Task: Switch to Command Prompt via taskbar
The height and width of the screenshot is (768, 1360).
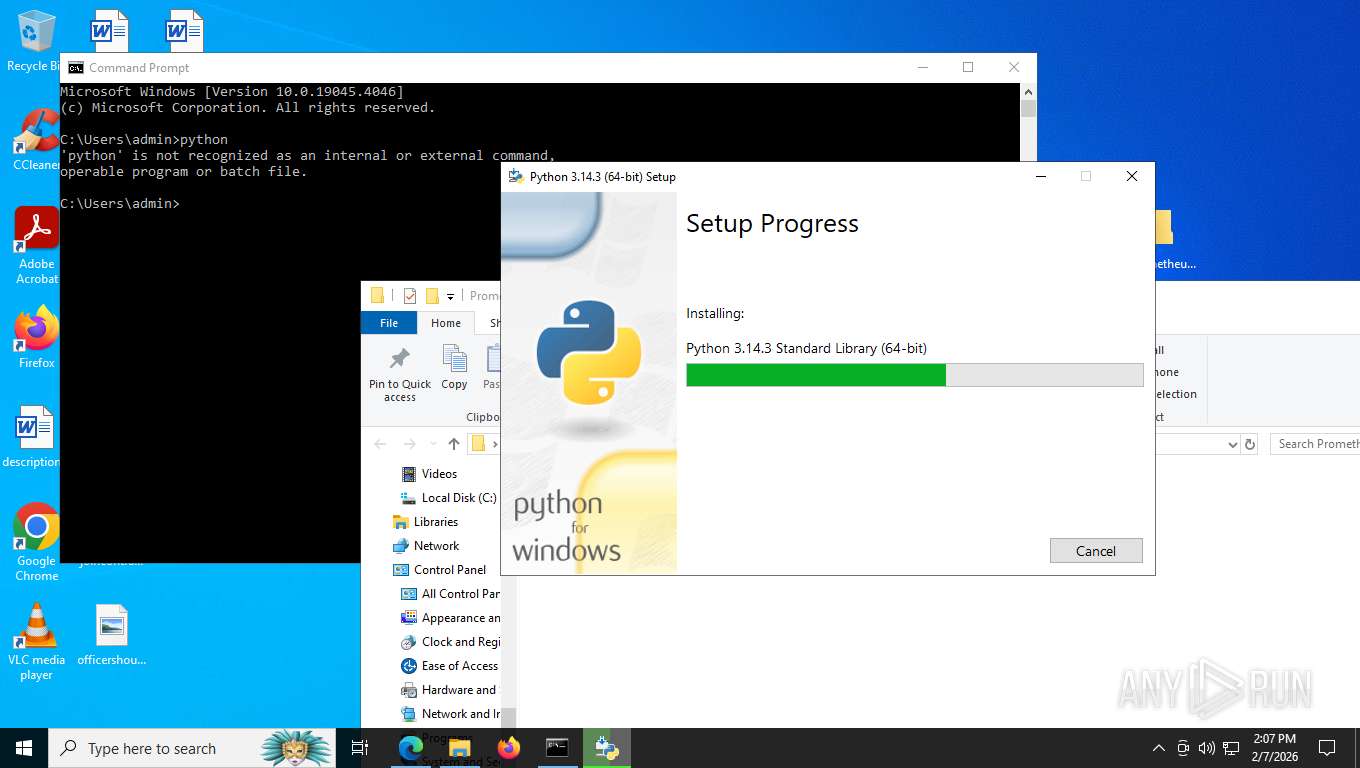Action: pyautogui.click(x=557, y=748)
